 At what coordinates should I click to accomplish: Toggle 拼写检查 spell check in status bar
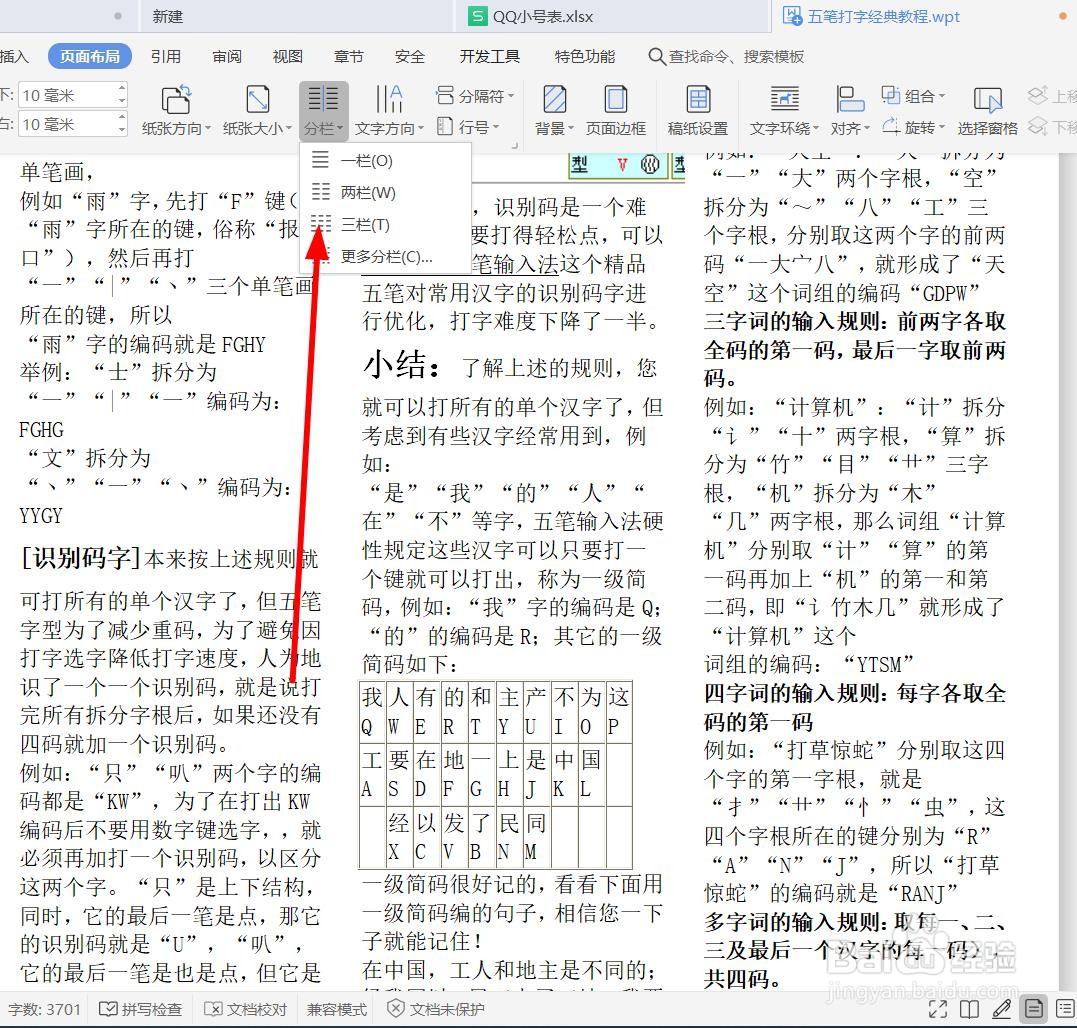pyautogui.click(x=140, y=1010)
